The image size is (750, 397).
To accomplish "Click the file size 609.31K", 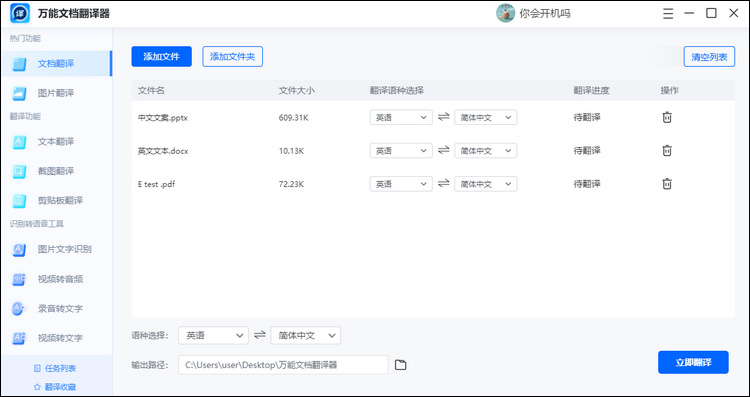I will pyautogui.click(x=294, y=117).
